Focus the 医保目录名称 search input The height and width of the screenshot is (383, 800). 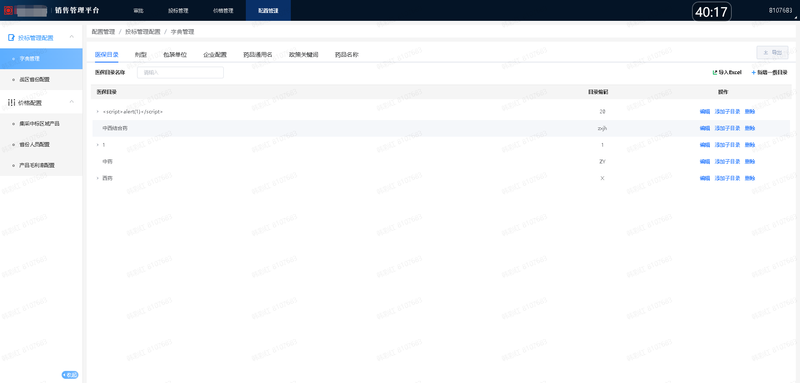click(x=180, y=72)
